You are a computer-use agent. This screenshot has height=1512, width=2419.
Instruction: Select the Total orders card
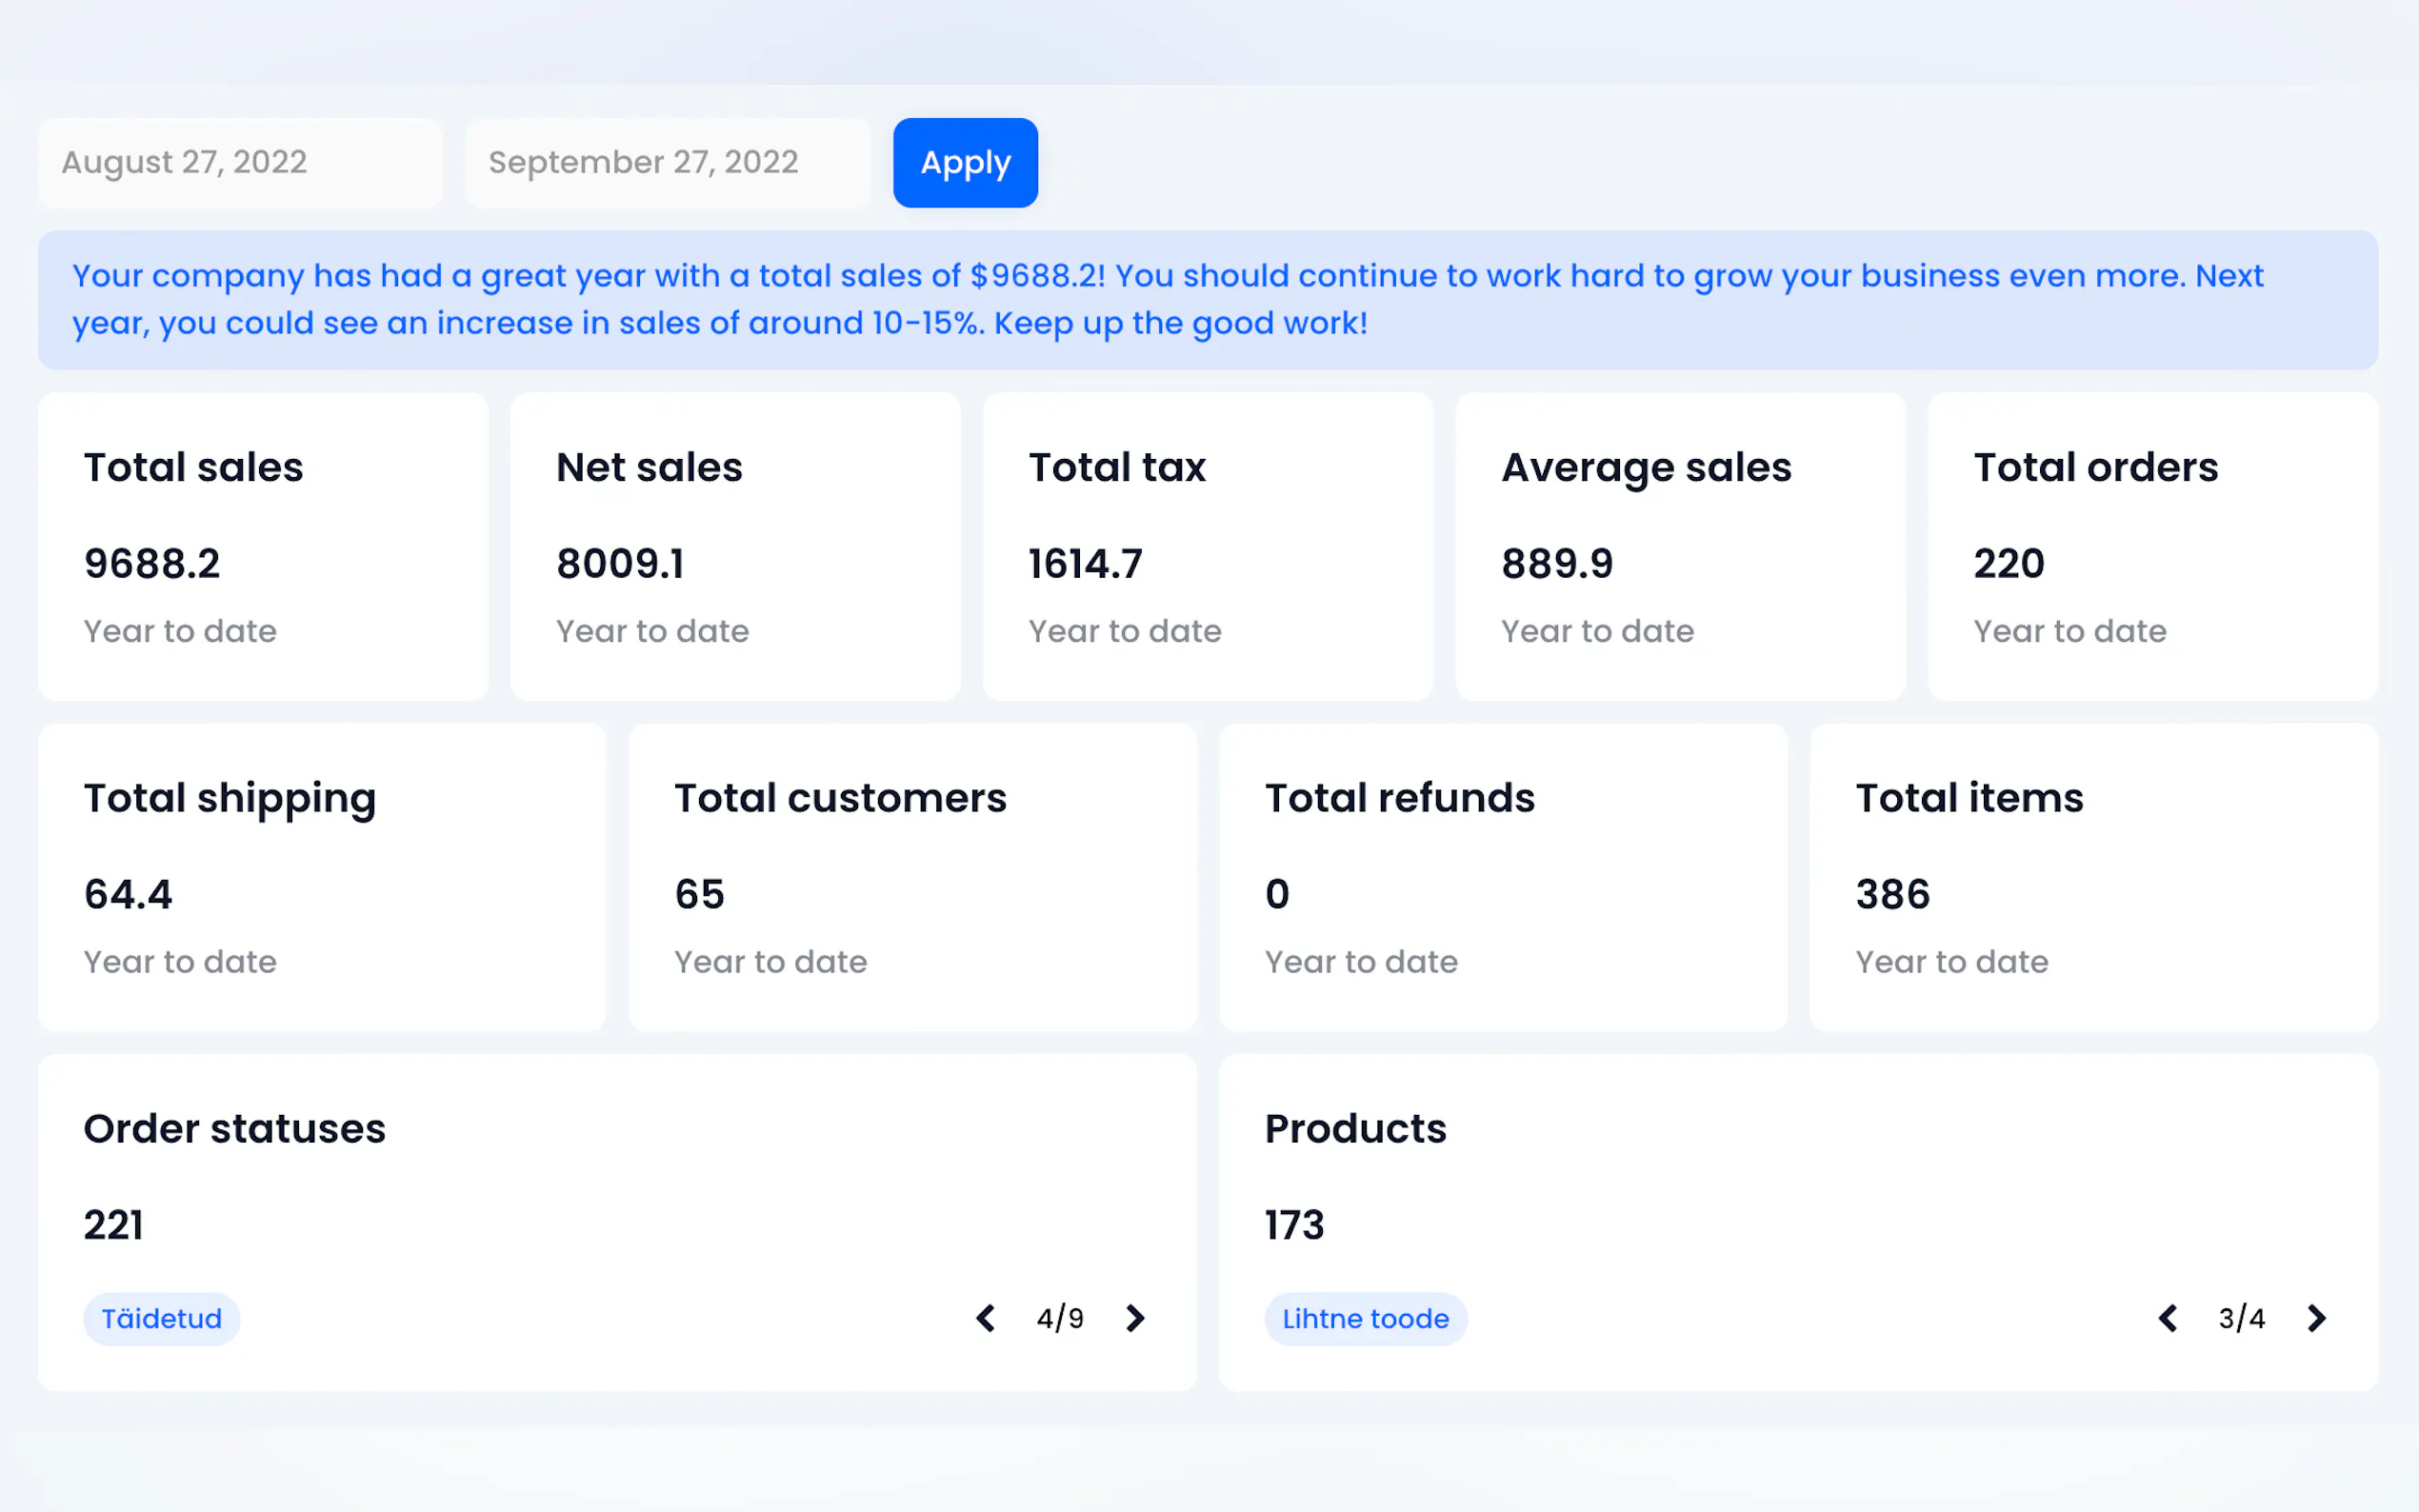click(x=2152, y=546)
